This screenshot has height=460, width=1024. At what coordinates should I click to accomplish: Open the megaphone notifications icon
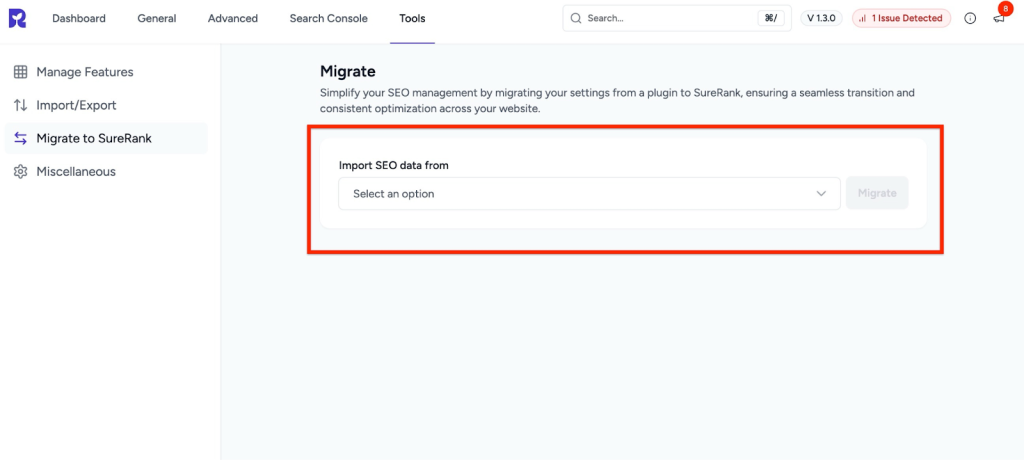(999, 19)
